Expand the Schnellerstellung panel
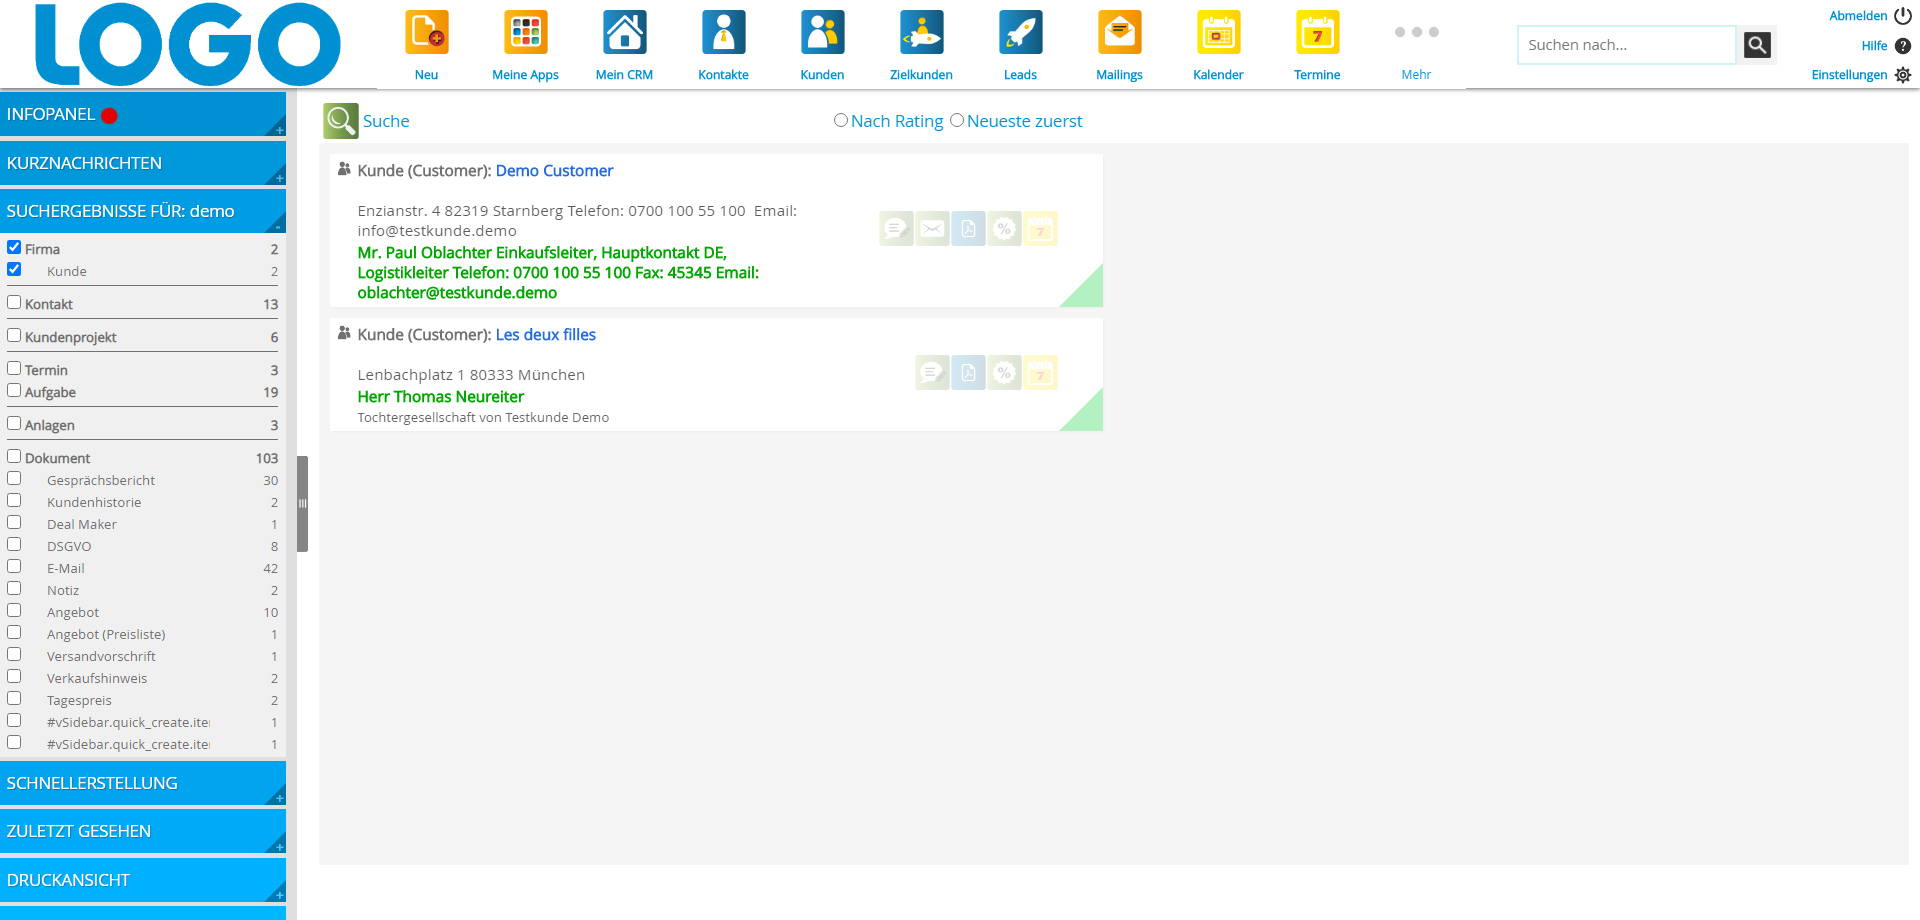 pos(142,783)
